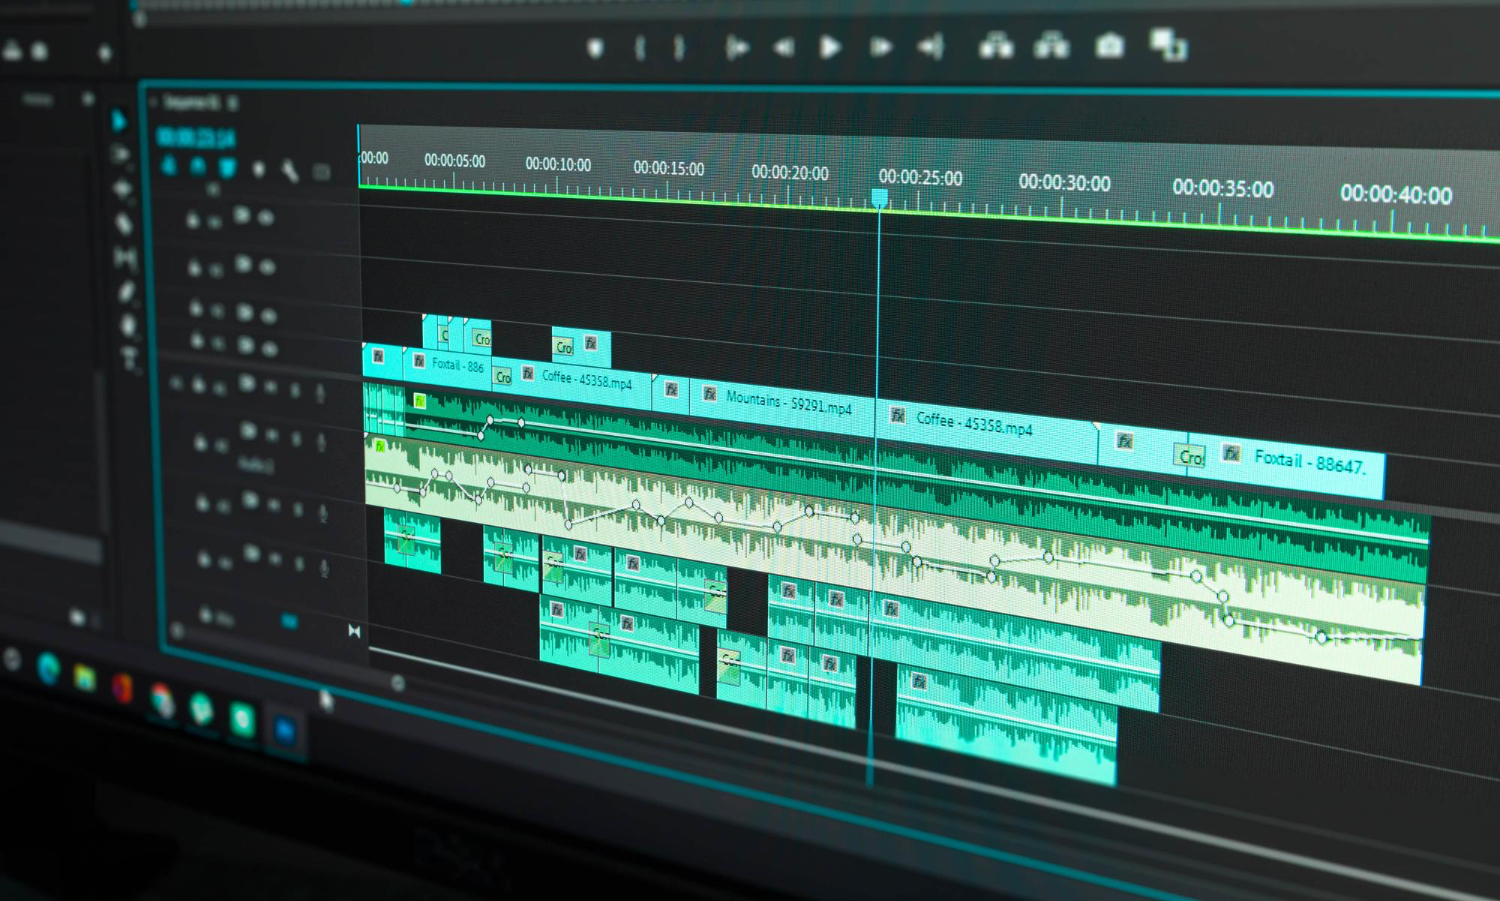Click the playhead marker on time ruler

(x=880, y=198)
